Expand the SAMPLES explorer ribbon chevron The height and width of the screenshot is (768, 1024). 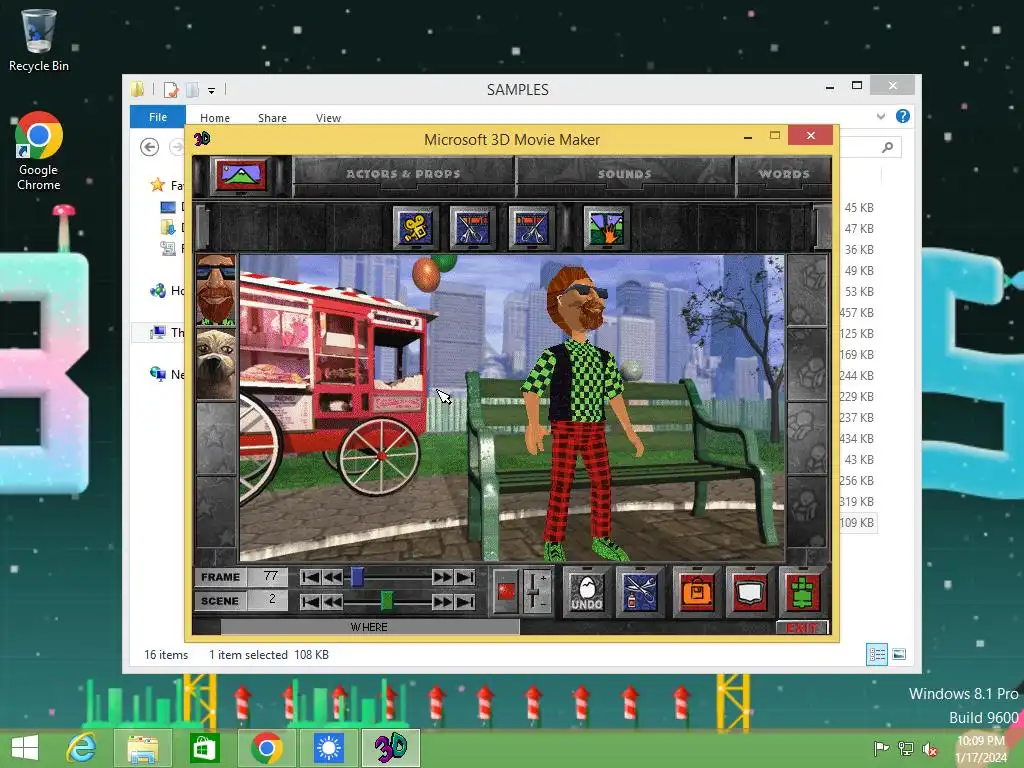[x=881, y=116]
